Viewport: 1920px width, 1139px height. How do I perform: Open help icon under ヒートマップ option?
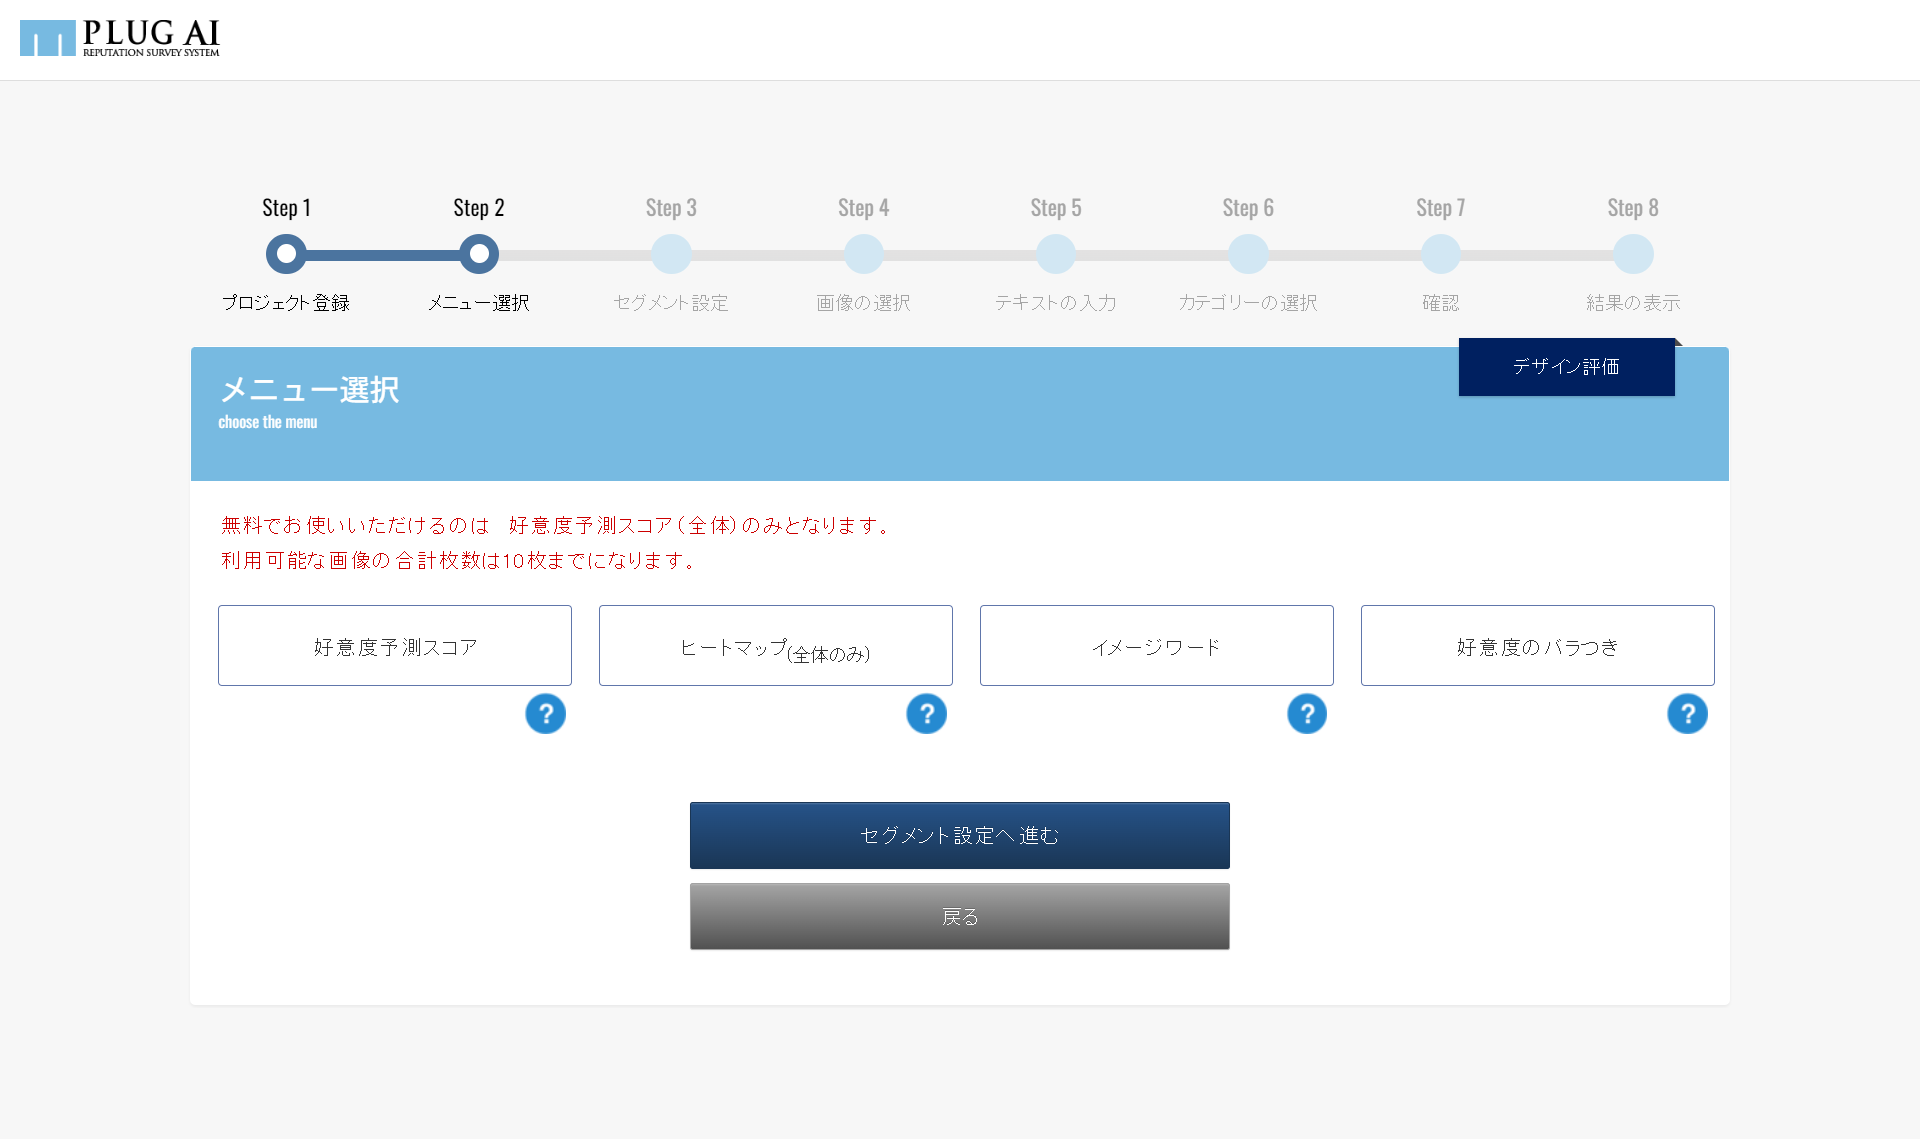coord(926,714)
